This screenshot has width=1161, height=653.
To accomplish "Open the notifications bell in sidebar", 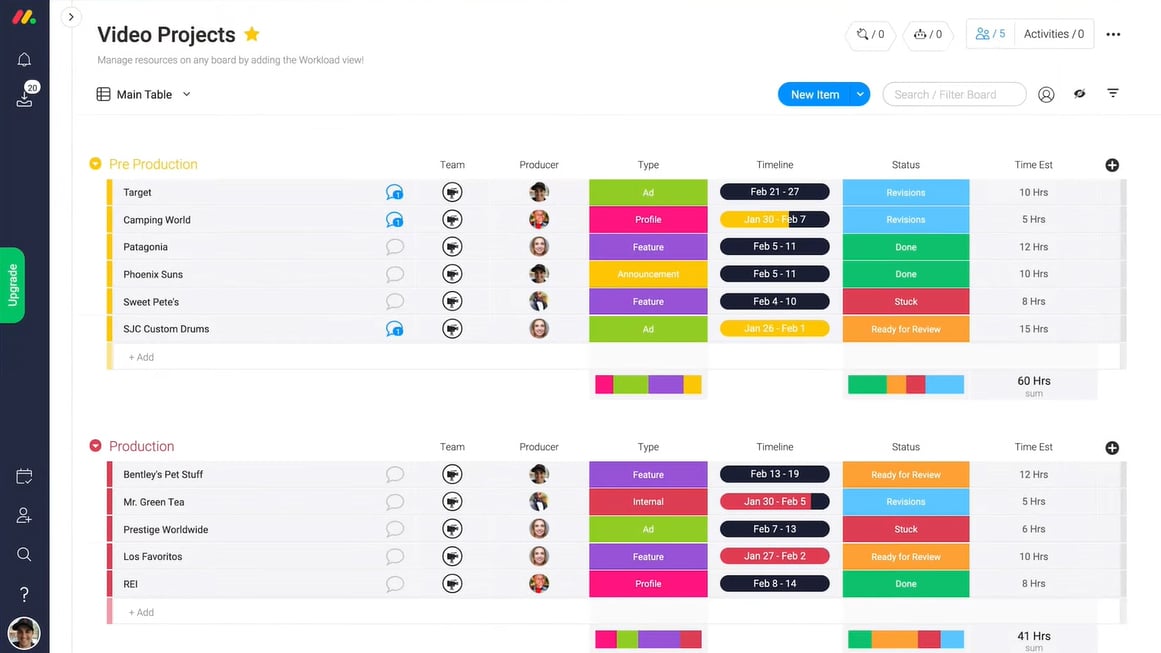I will [x=24, y=60].
